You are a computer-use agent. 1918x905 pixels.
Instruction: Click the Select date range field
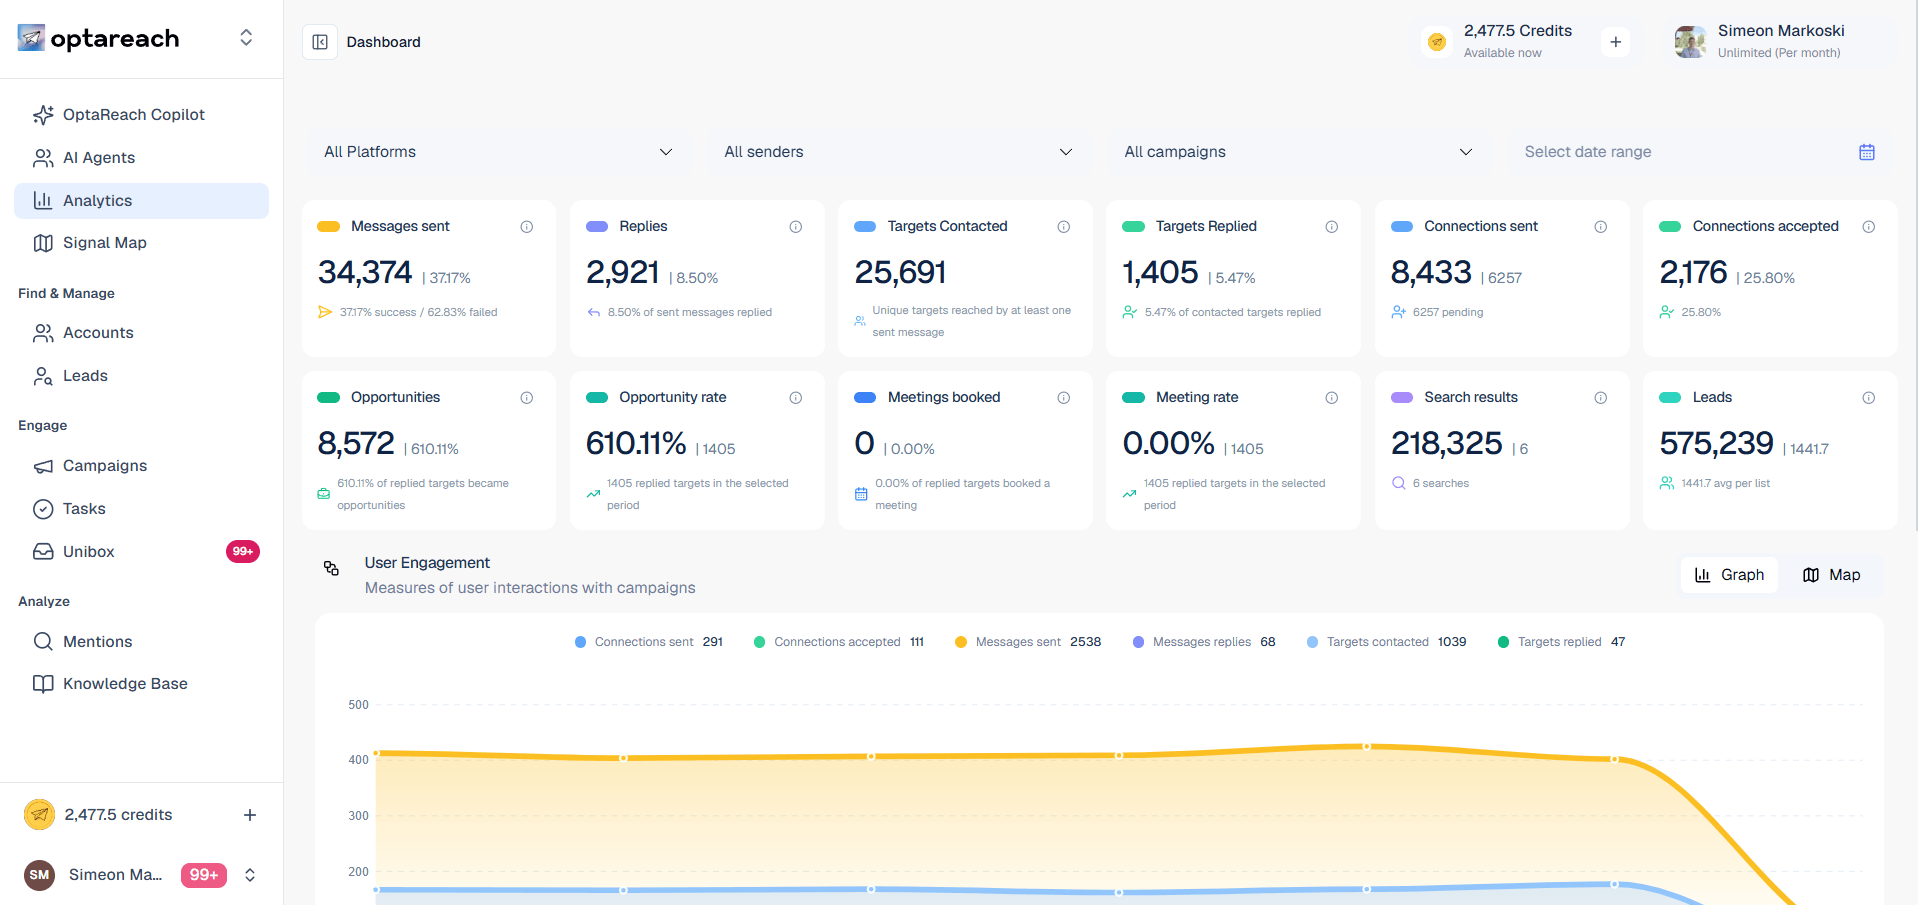click(1698, 152)
